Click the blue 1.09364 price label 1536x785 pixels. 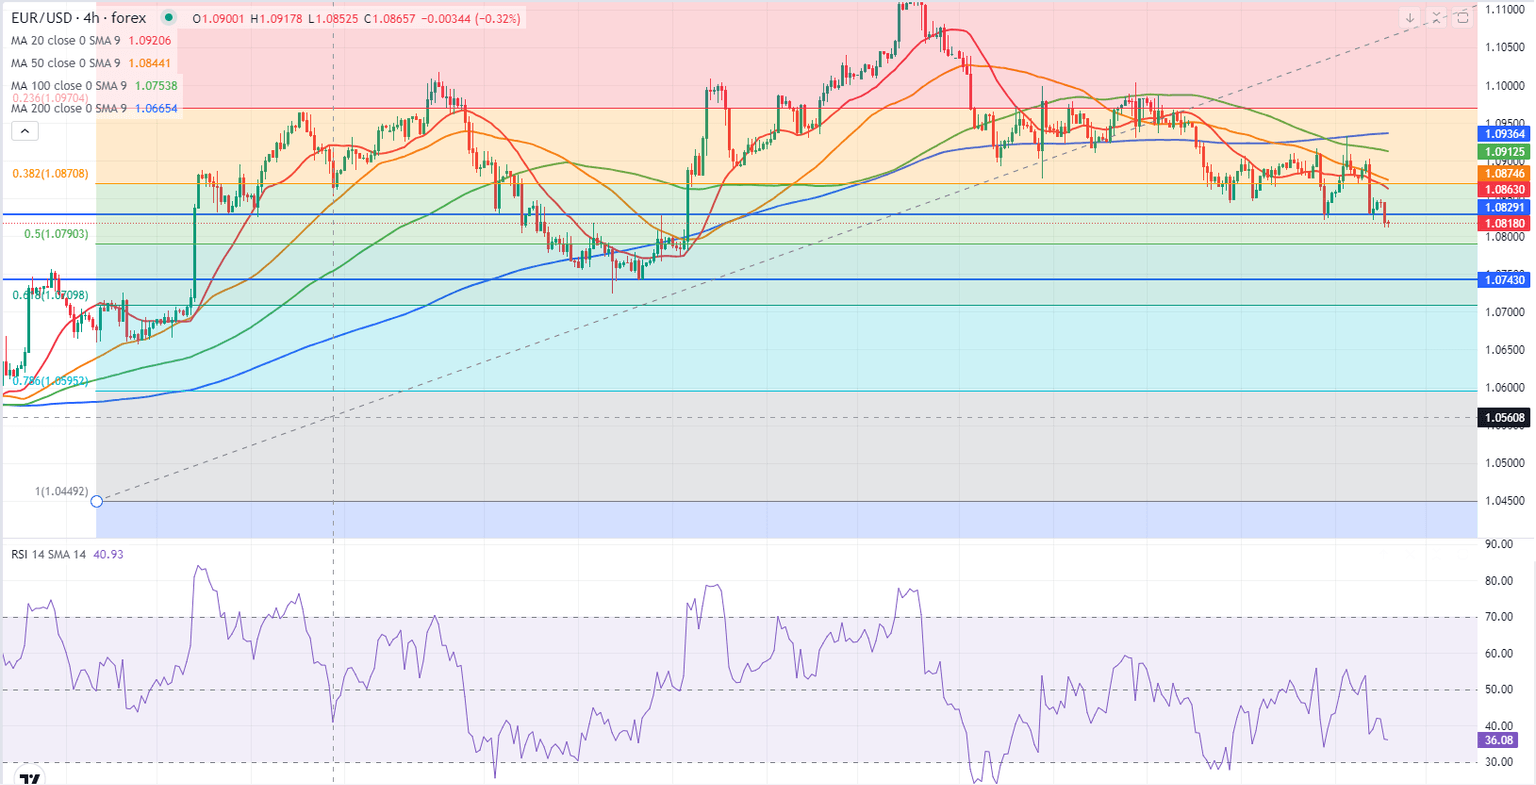[1503, 133]
